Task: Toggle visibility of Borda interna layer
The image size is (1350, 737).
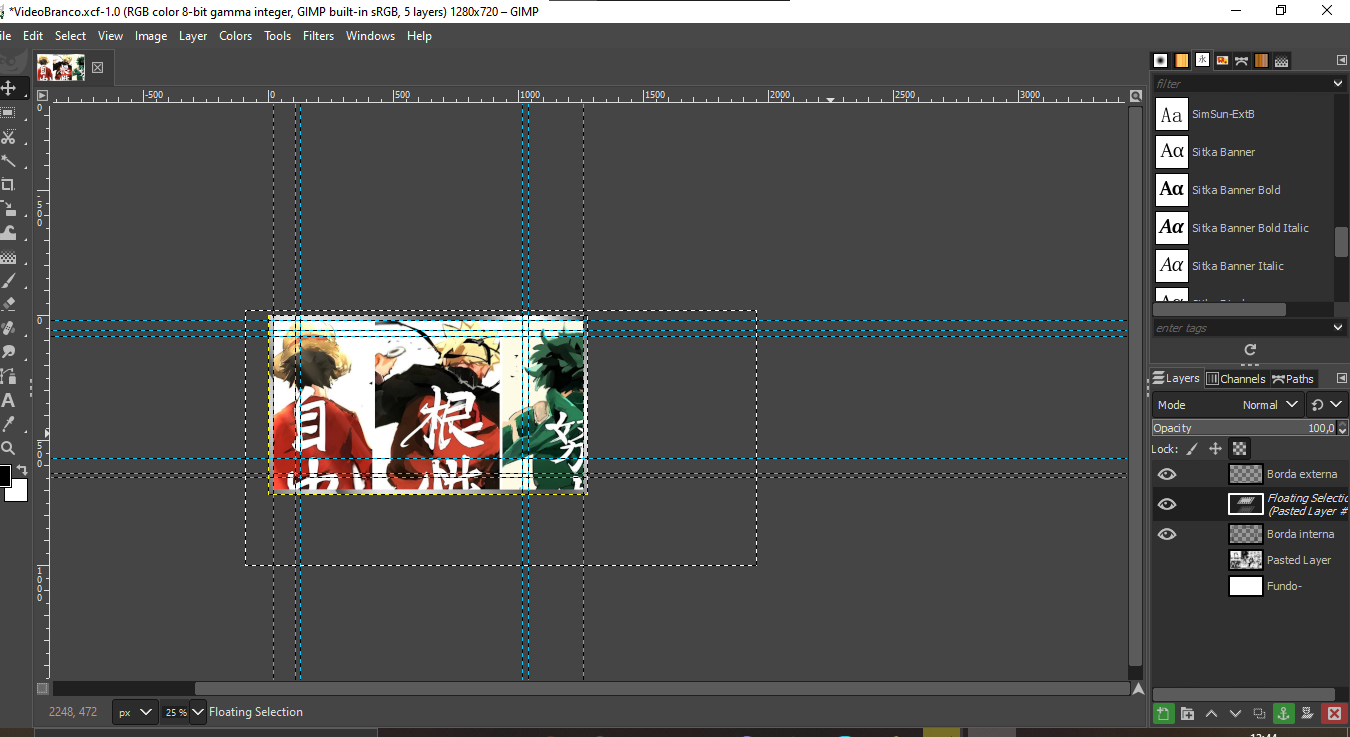Action: click(1167, 534)
